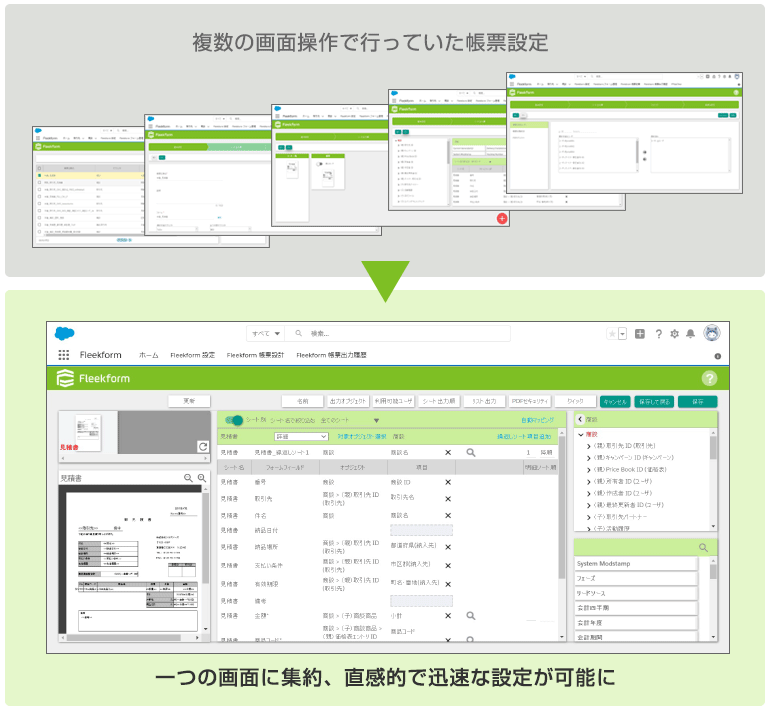Open the user profile avatar
This screenshot has height=711, width=770.
click(712, 333)
